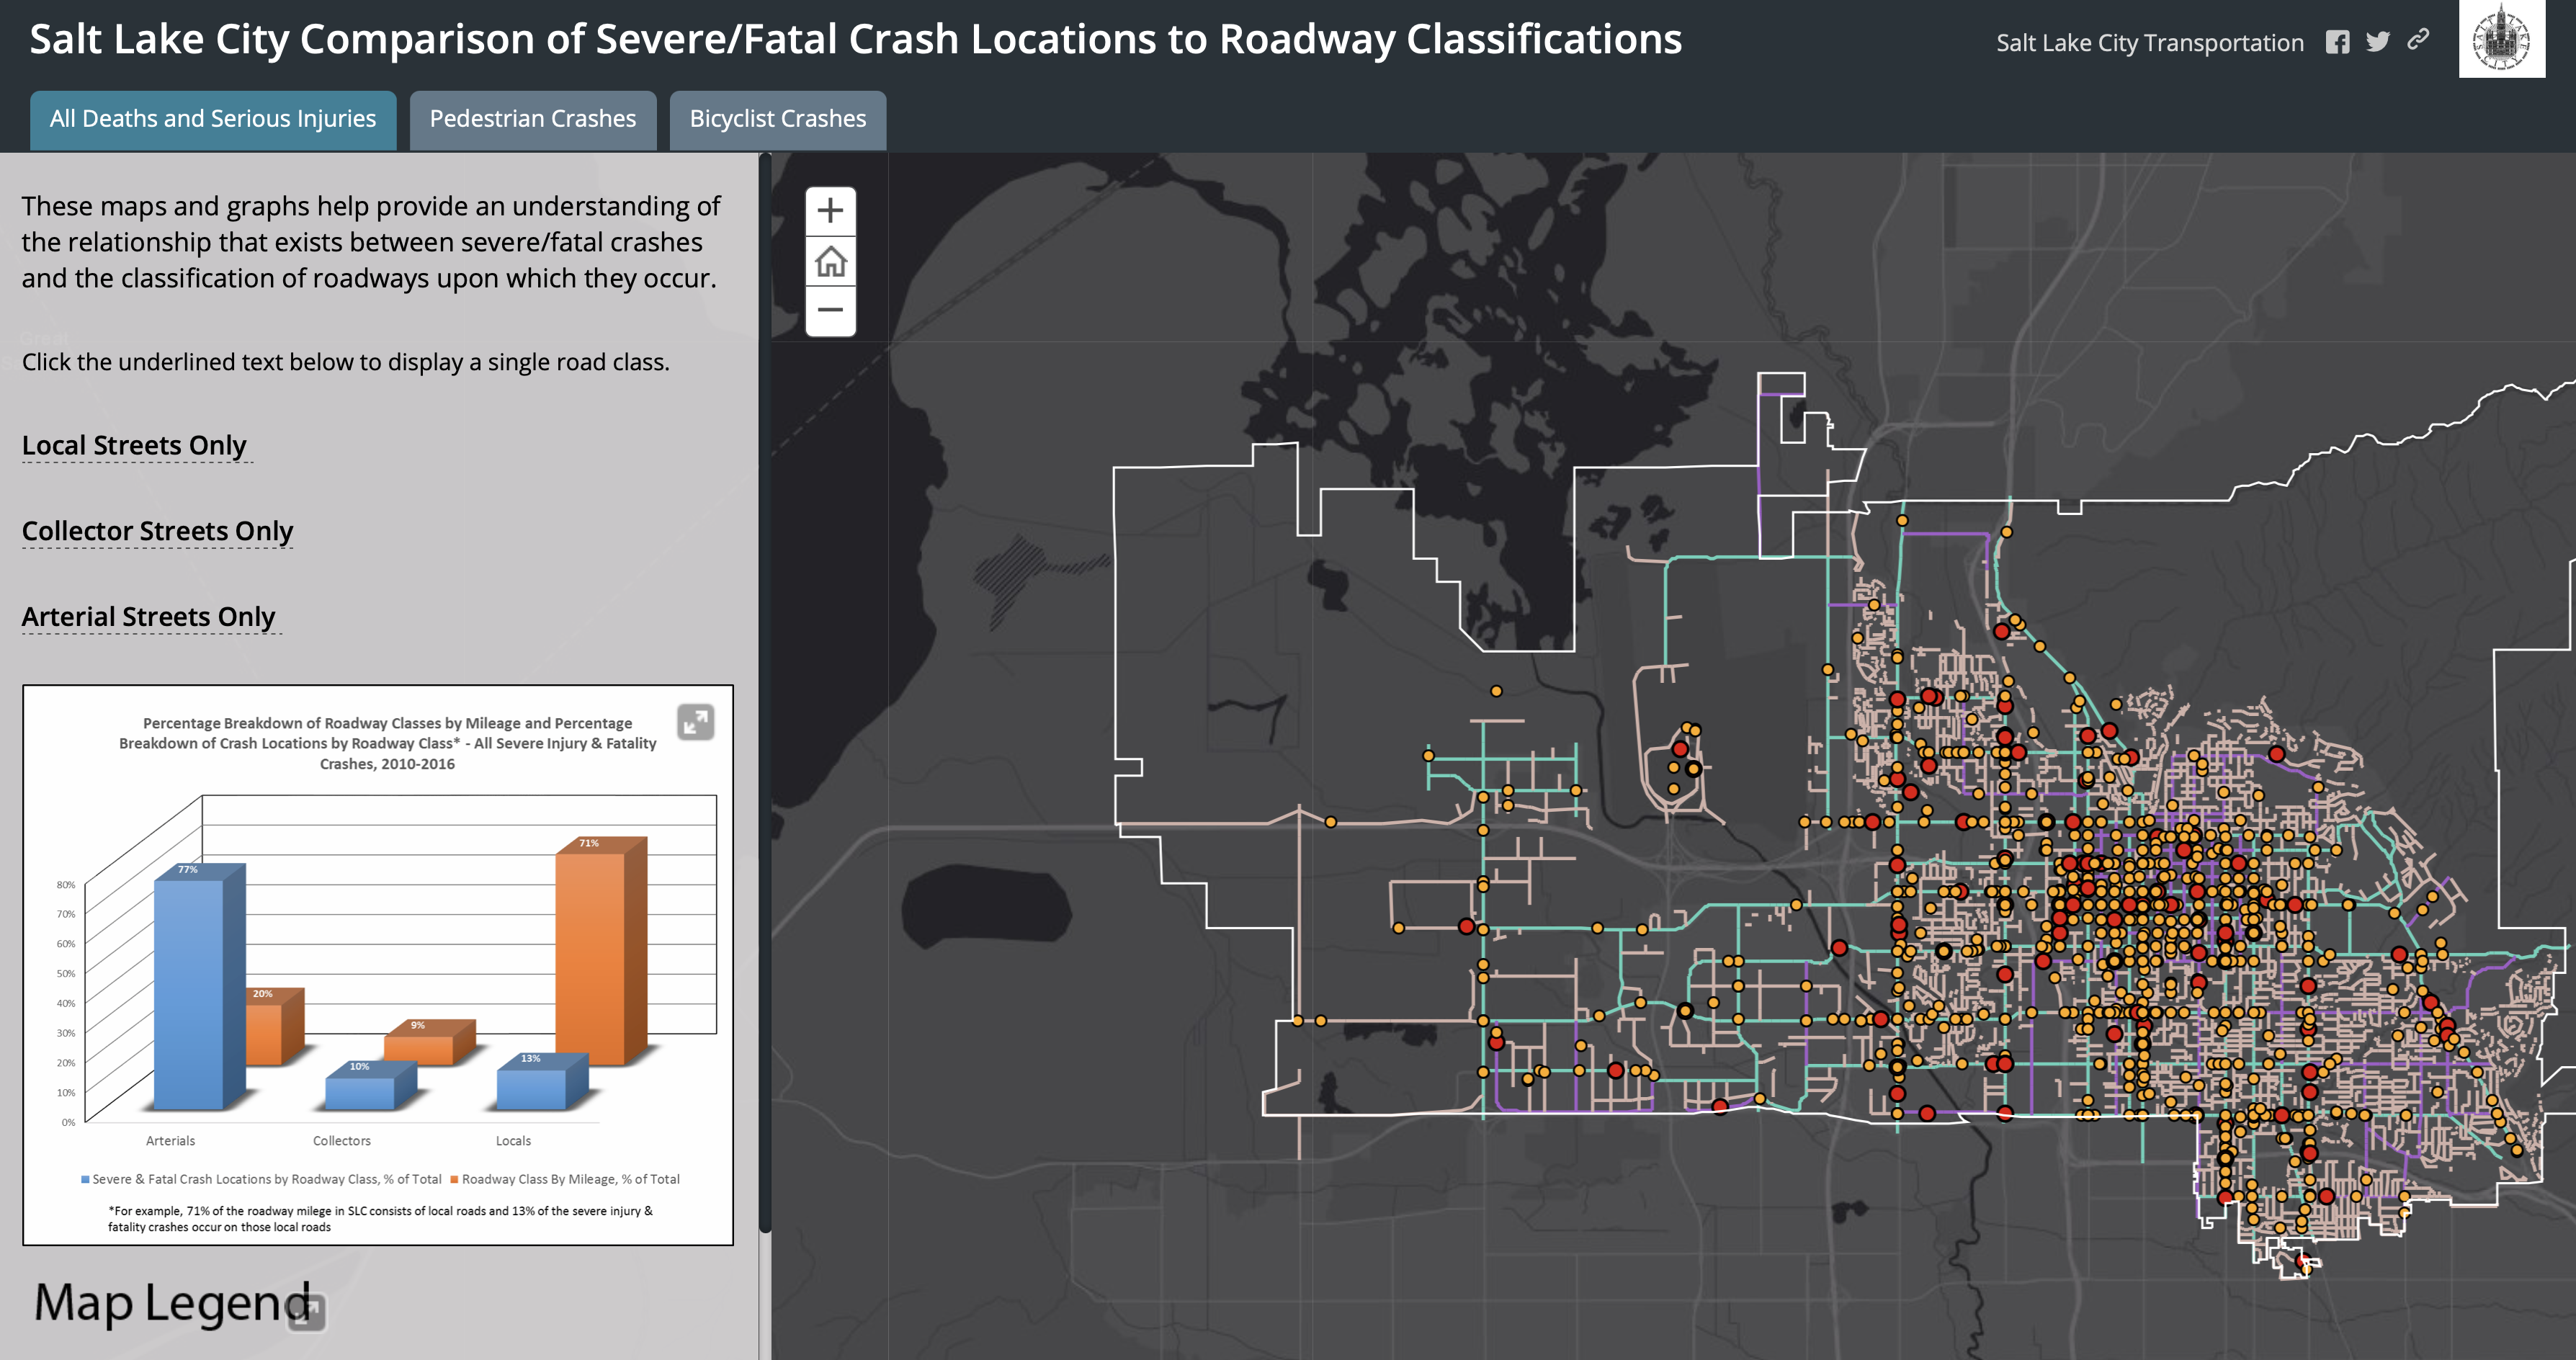Copy the app link using the chain-link icon
Screen dimensions: 2576x1360
[2418, 42]
